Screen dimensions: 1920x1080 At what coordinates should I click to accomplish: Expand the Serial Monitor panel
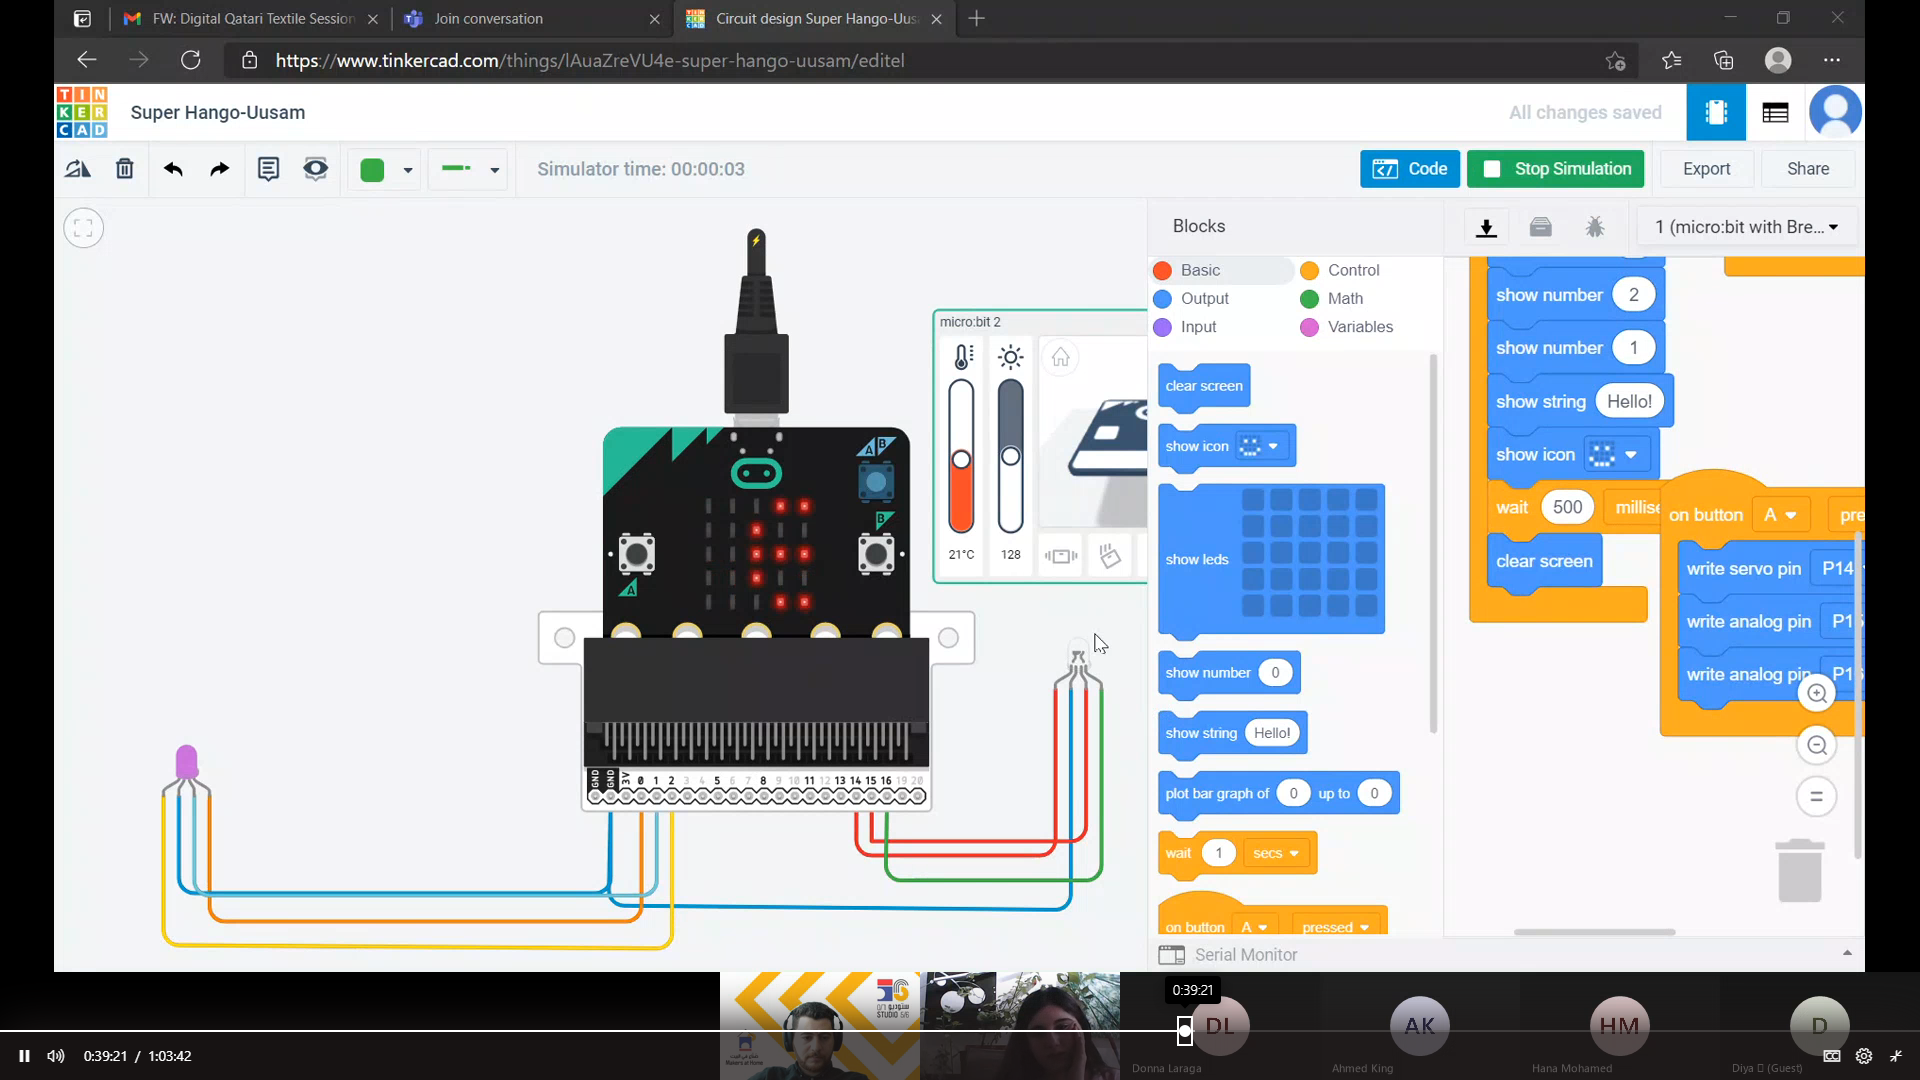click(1846, 954)
